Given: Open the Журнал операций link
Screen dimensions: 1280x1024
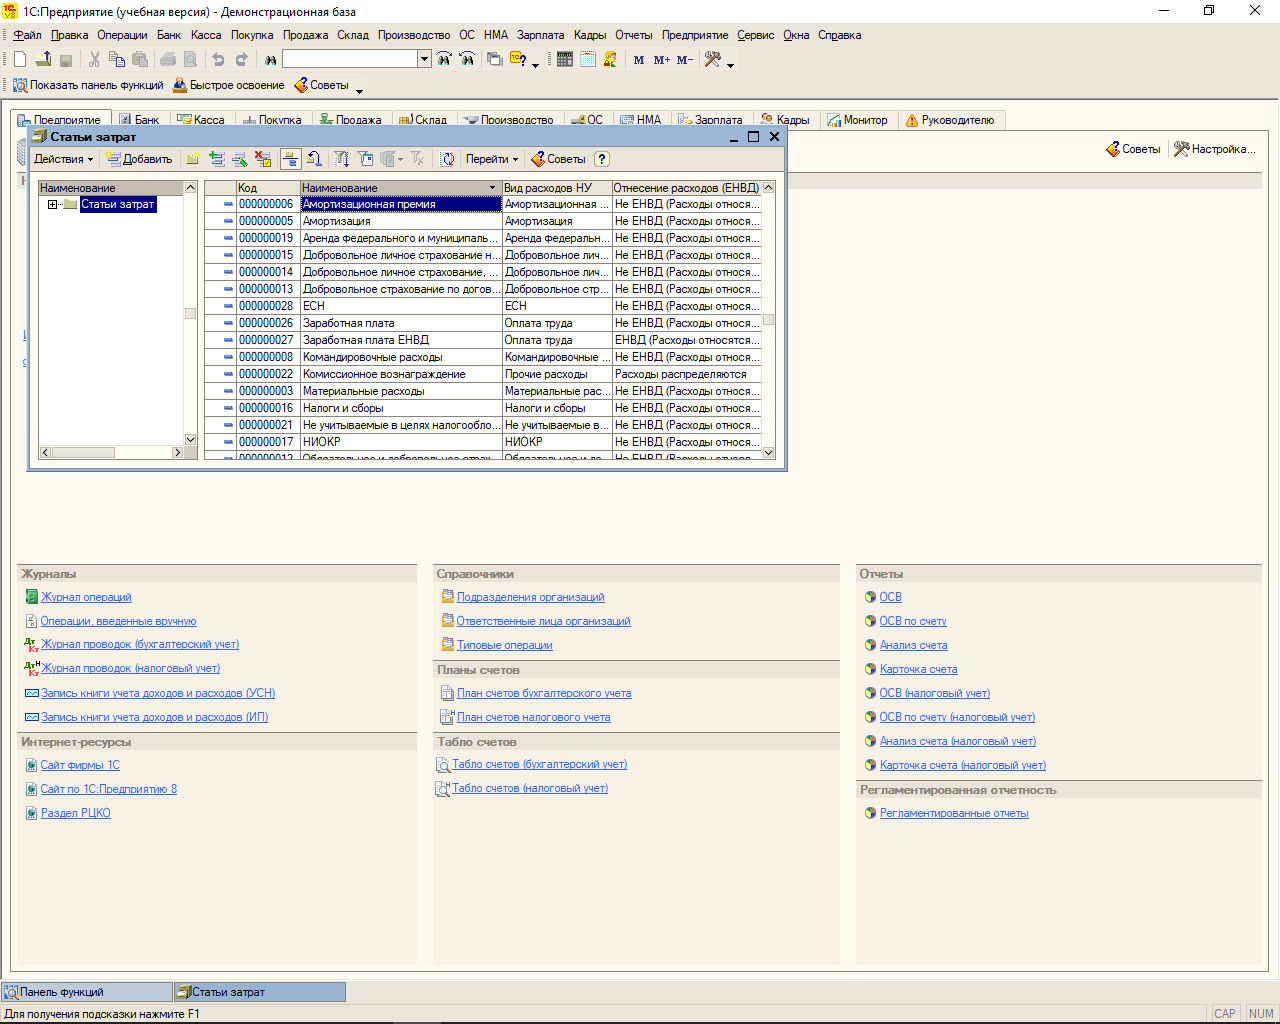Looking at the screenshot, I should pyautogui.click(x=86, y=597).
